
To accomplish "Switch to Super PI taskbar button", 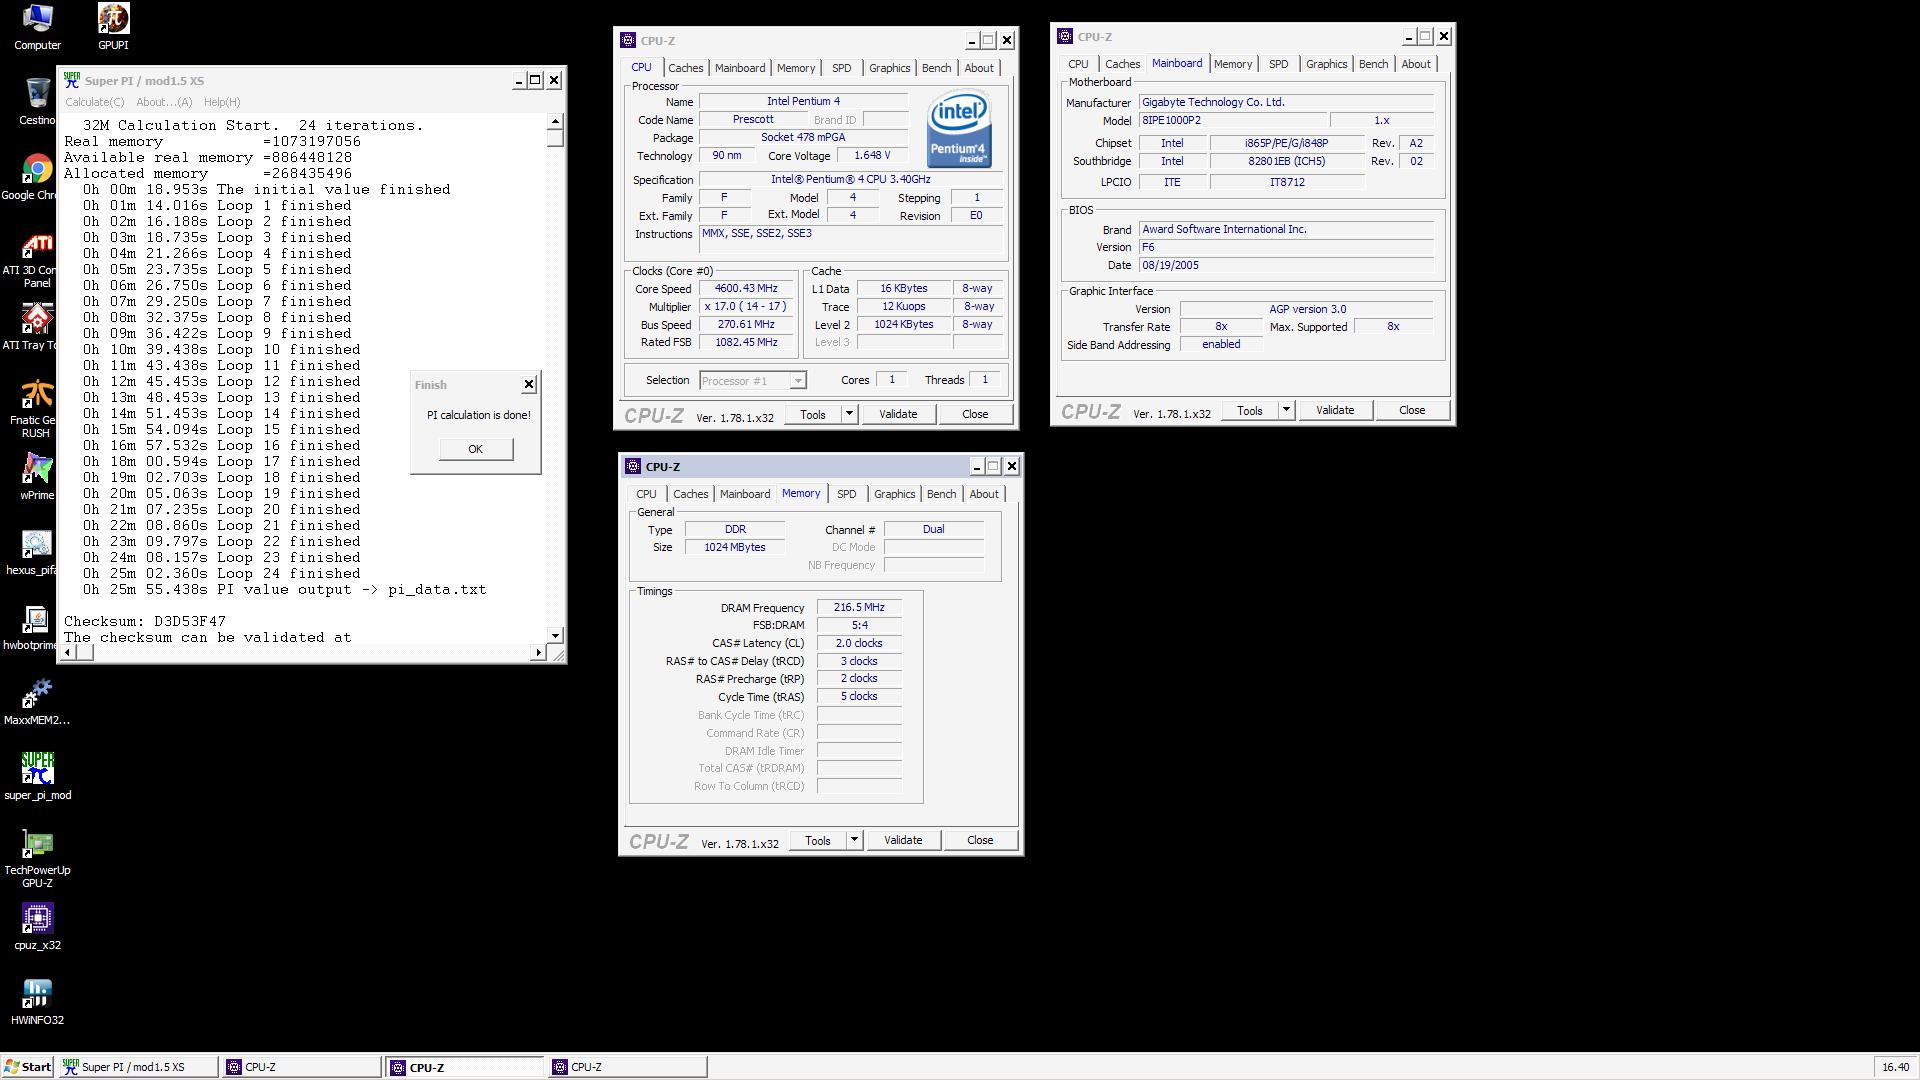I will pyautogui.click(x=138, y=1067).
